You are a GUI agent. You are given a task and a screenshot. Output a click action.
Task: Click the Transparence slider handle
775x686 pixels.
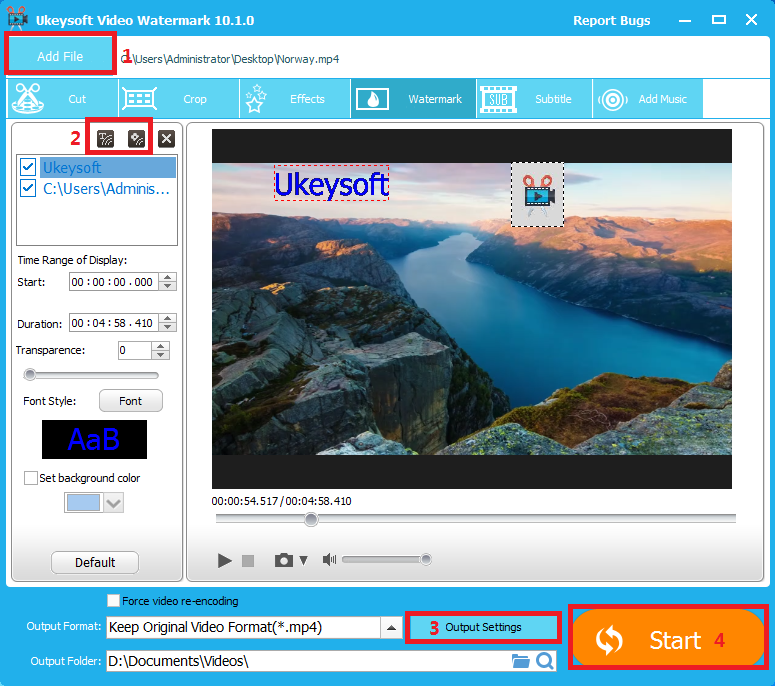point(30,375)
